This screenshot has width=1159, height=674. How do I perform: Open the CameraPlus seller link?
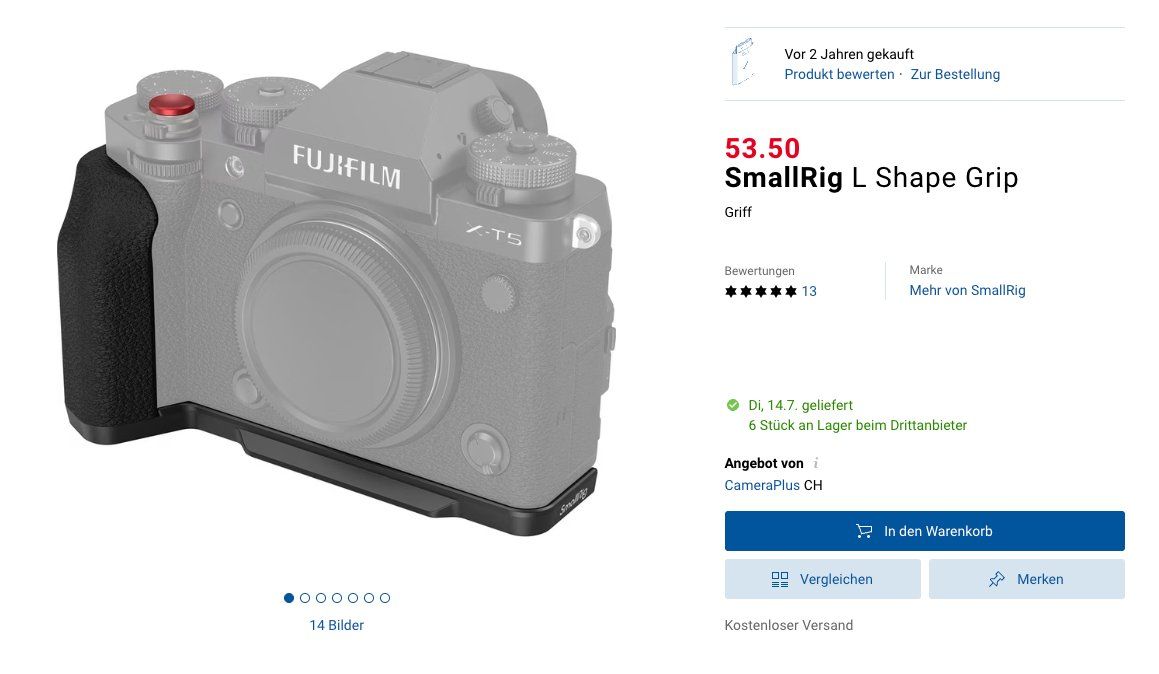761,485
